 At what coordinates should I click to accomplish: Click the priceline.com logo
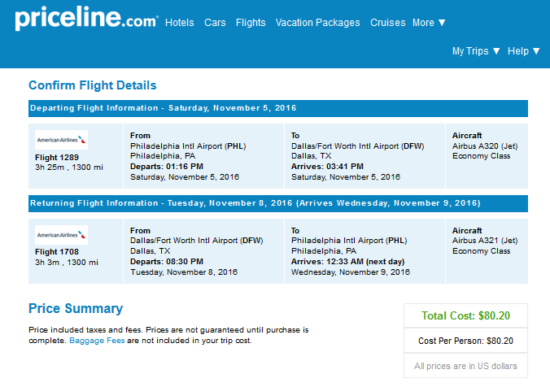coord(86,18)
